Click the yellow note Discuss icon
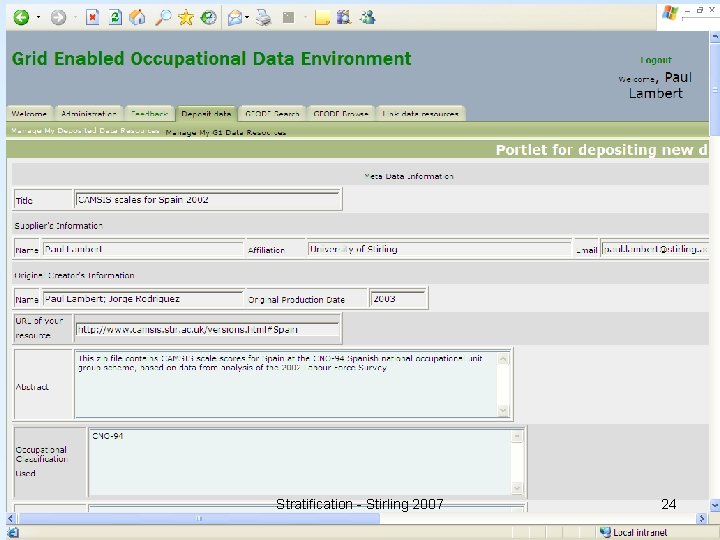Image resolution: width=720 pixels, height=540 pixels. 322,18
